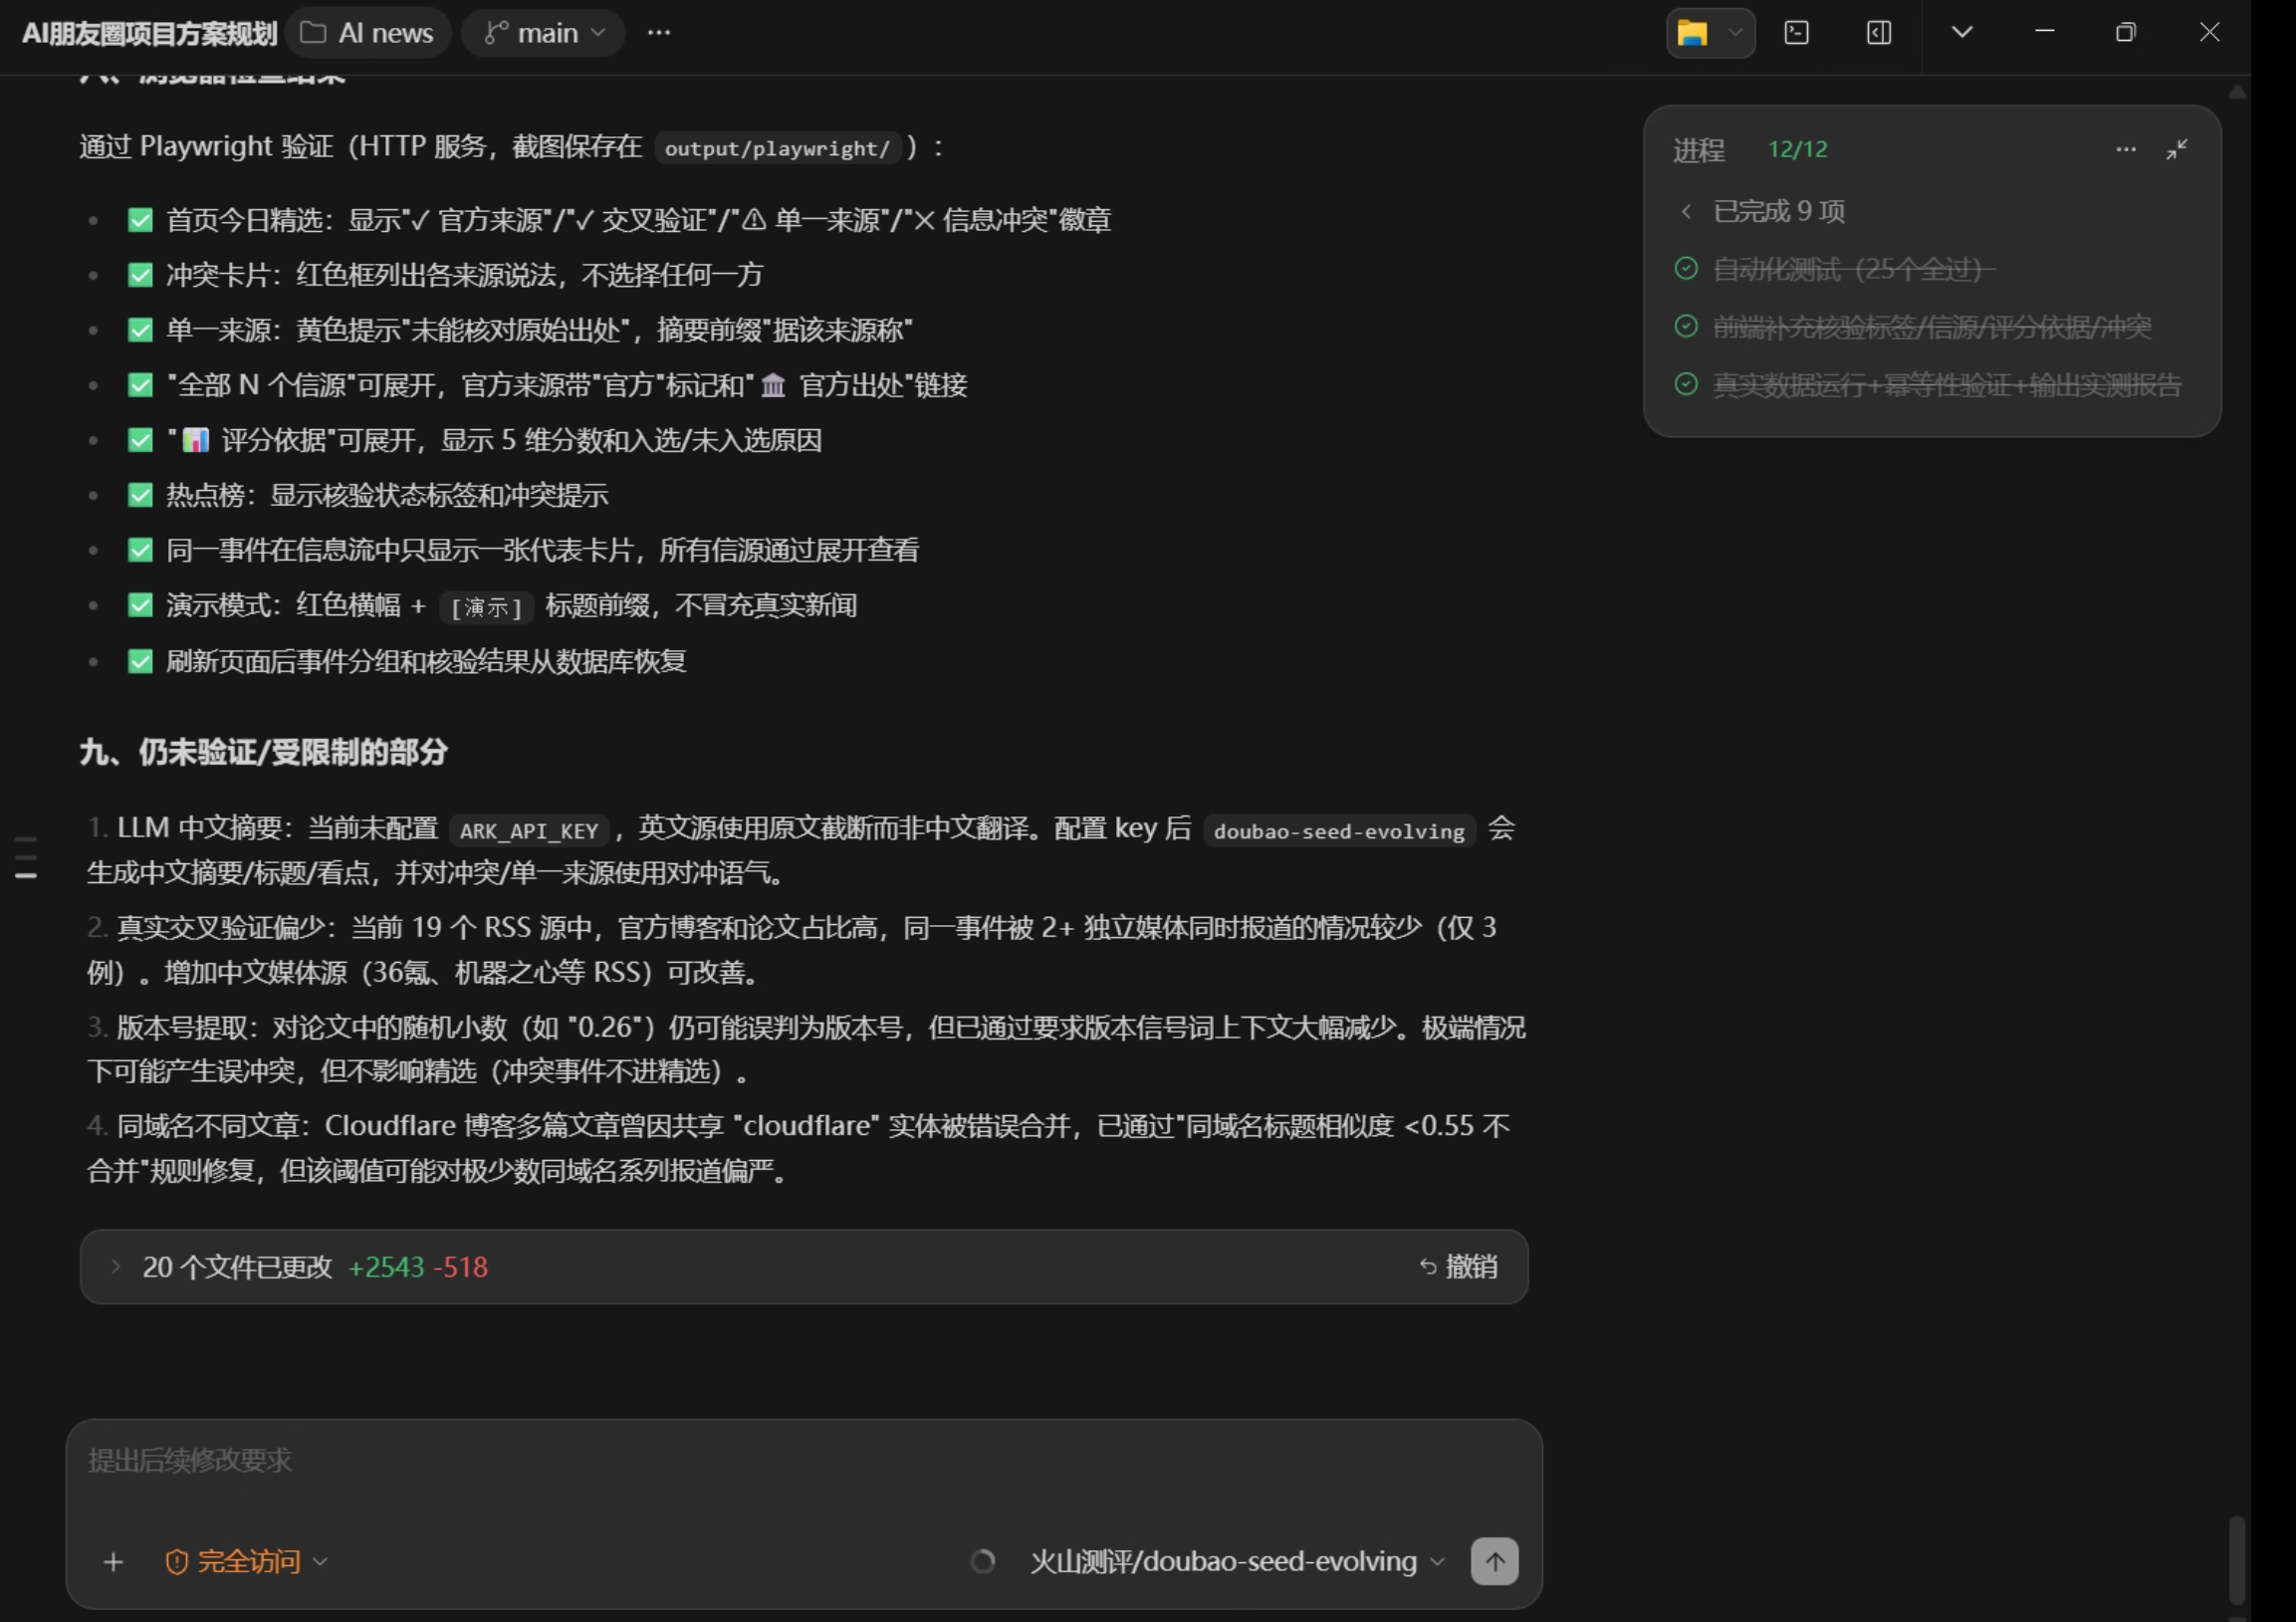Click green checkbox beside 热点榜

point(140,495)
